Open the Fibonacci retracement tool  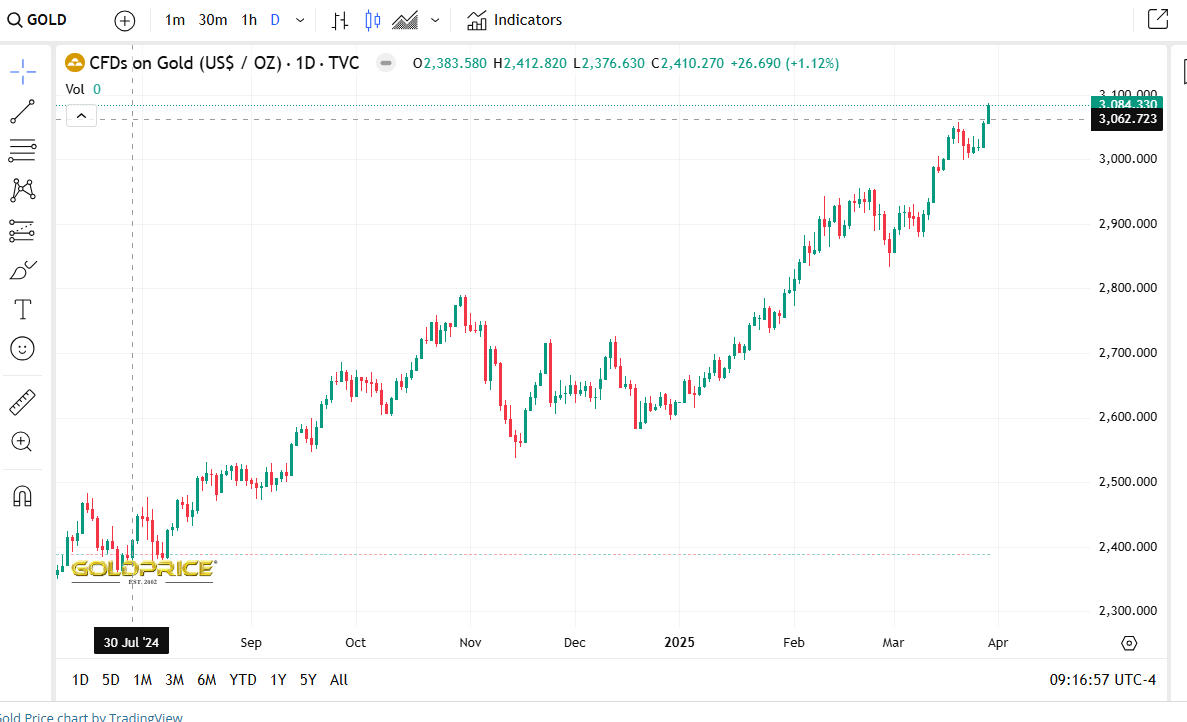click(23, 151)
